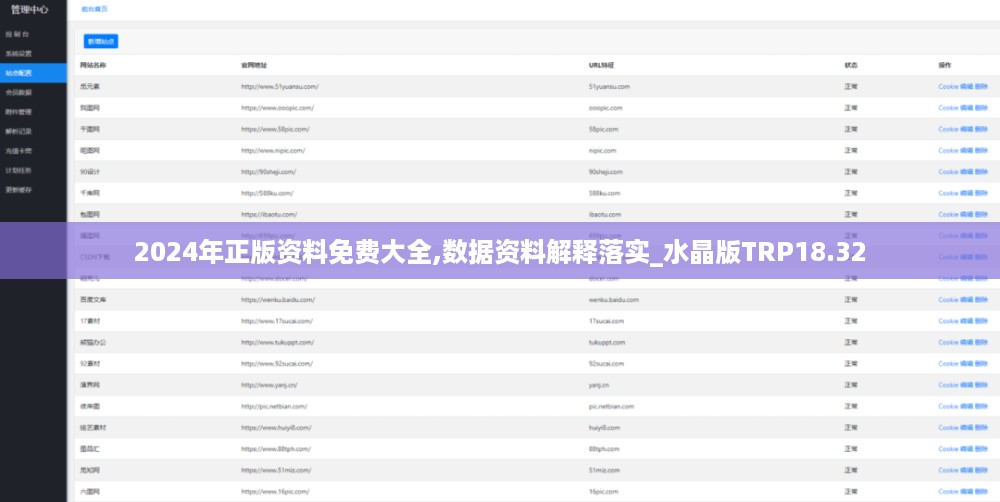Screen dimensions: 1000x502
Task: Click the 前台首页 breadcrumb link
Action: 94,8
